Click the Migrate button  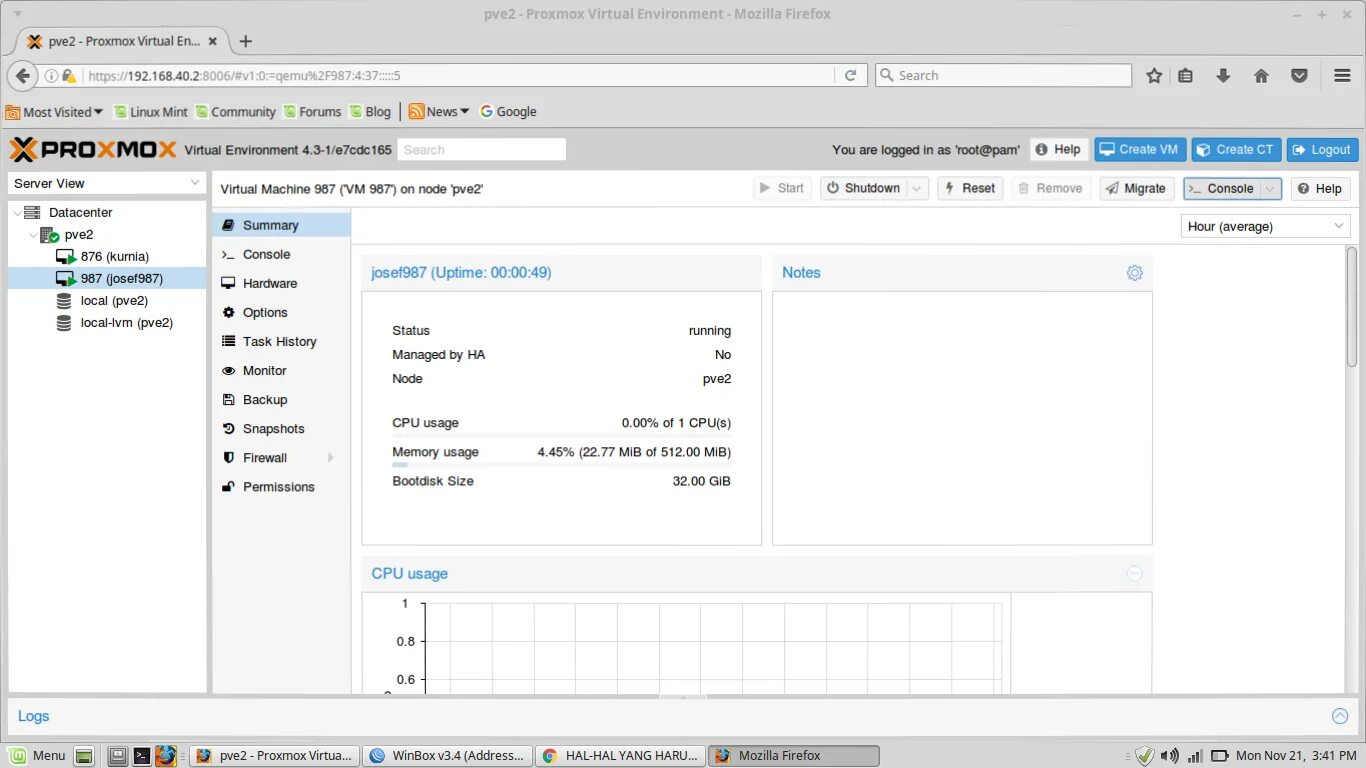pyautogui.click(x=1136, y=188)
